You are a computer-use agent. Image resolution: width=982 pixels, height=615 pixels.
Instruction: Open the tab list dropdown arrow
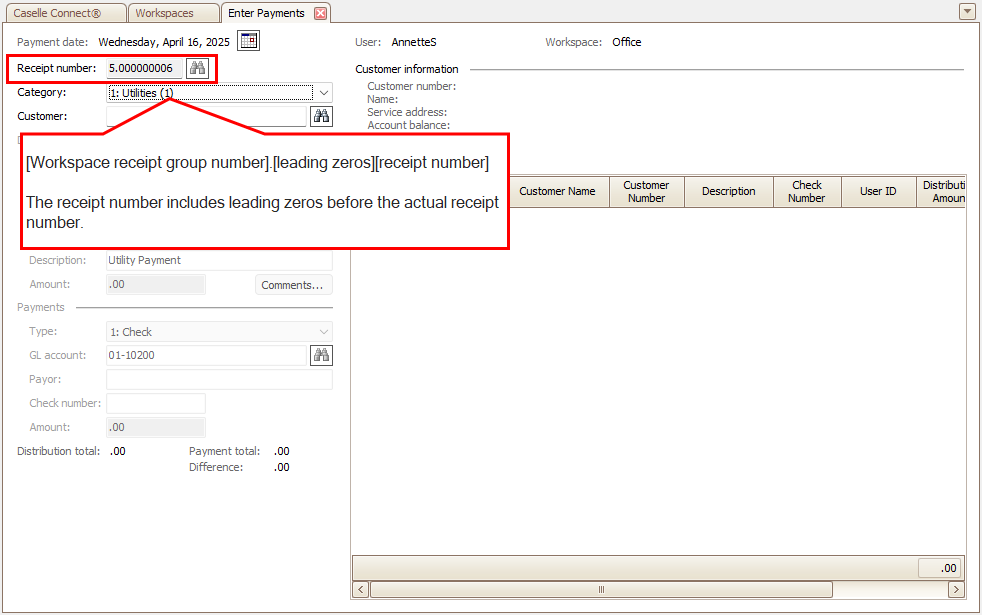[966, 12]
